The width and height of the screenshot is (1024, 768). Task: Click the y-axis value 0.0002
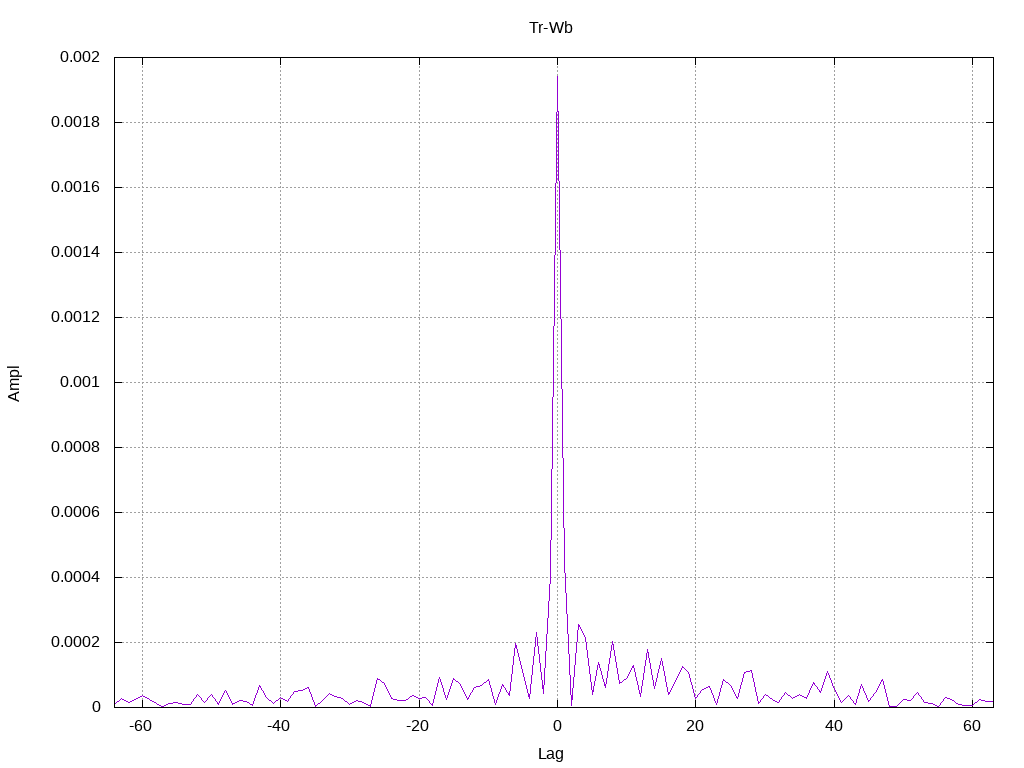click(x=76, y=642)
